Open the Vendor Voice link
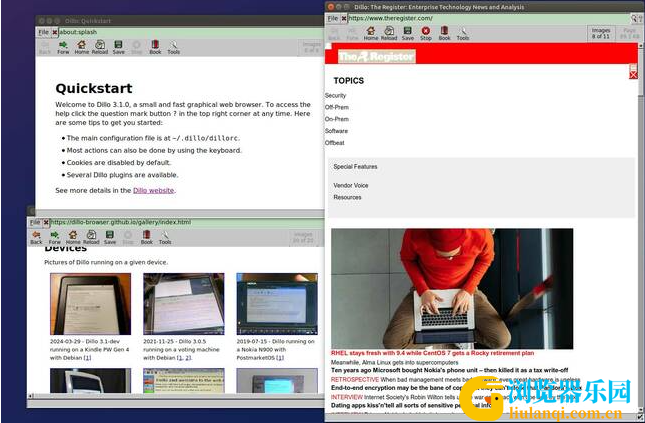 (351, 186)
